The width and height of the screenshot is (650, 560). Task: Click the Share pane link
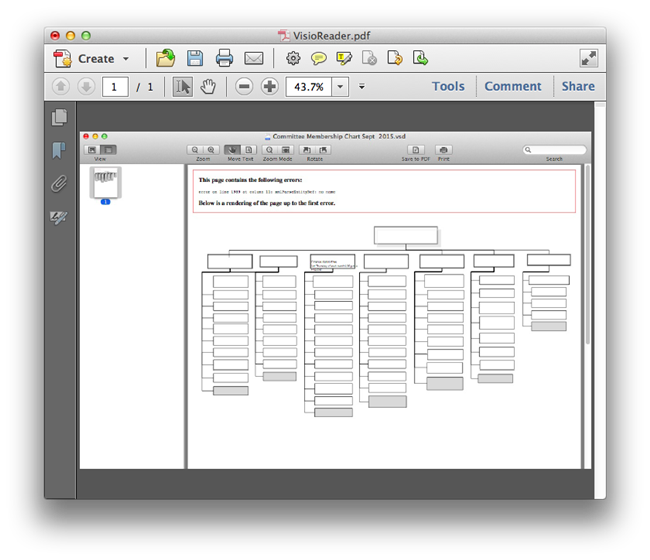pyautogui.click(x=578, y=87)
